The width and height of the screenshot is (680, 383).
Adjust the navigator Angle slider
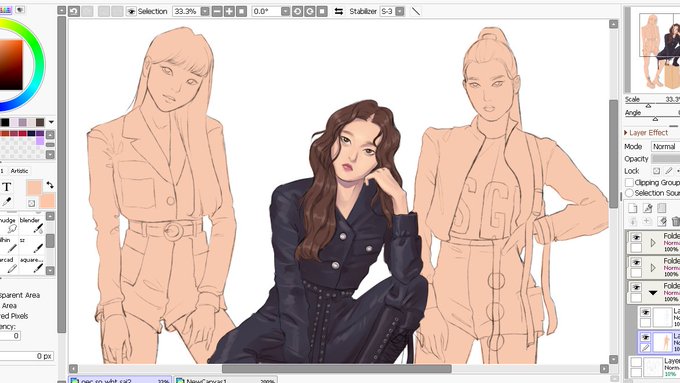[655, 119]
